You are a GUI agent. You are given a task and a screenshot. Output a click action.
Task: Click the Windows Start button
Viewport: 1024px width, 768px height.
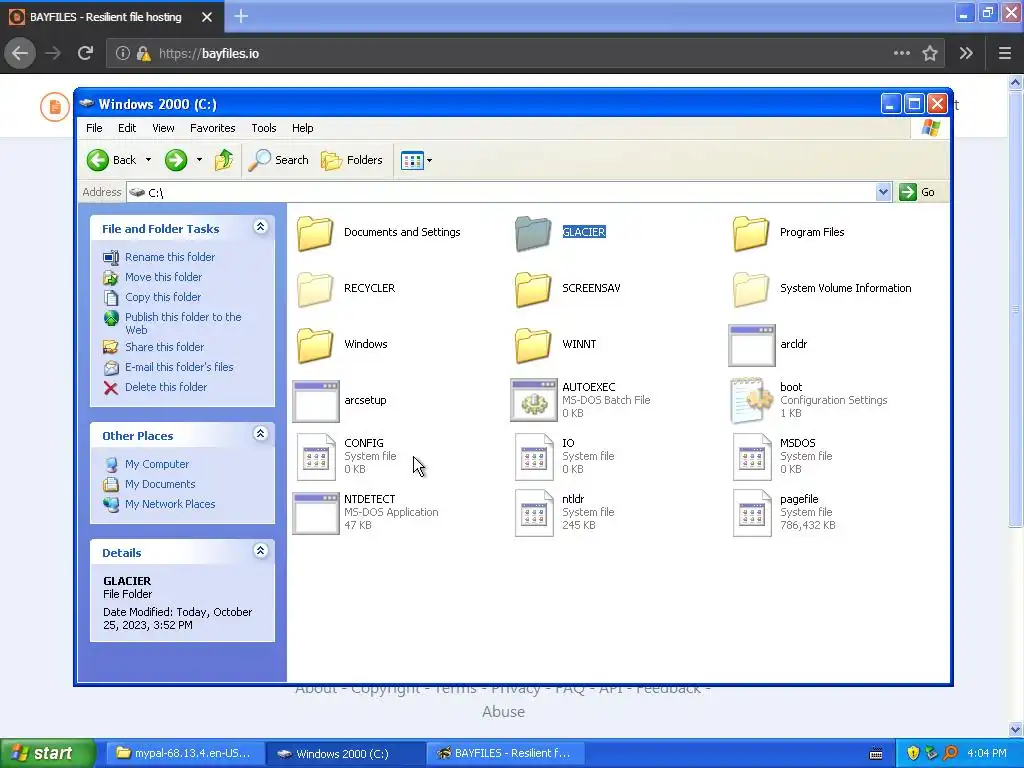click(x=47, y=754)
